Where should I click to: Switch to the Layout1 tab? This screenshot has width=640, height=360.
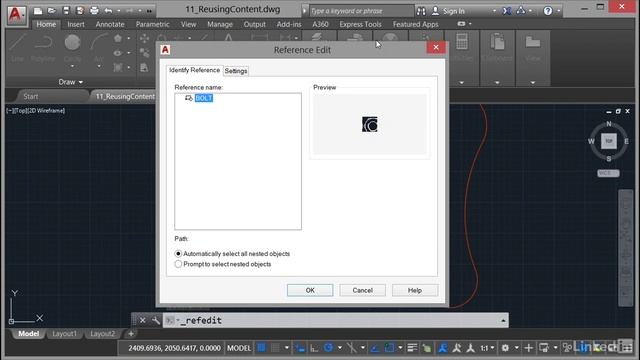64,334
